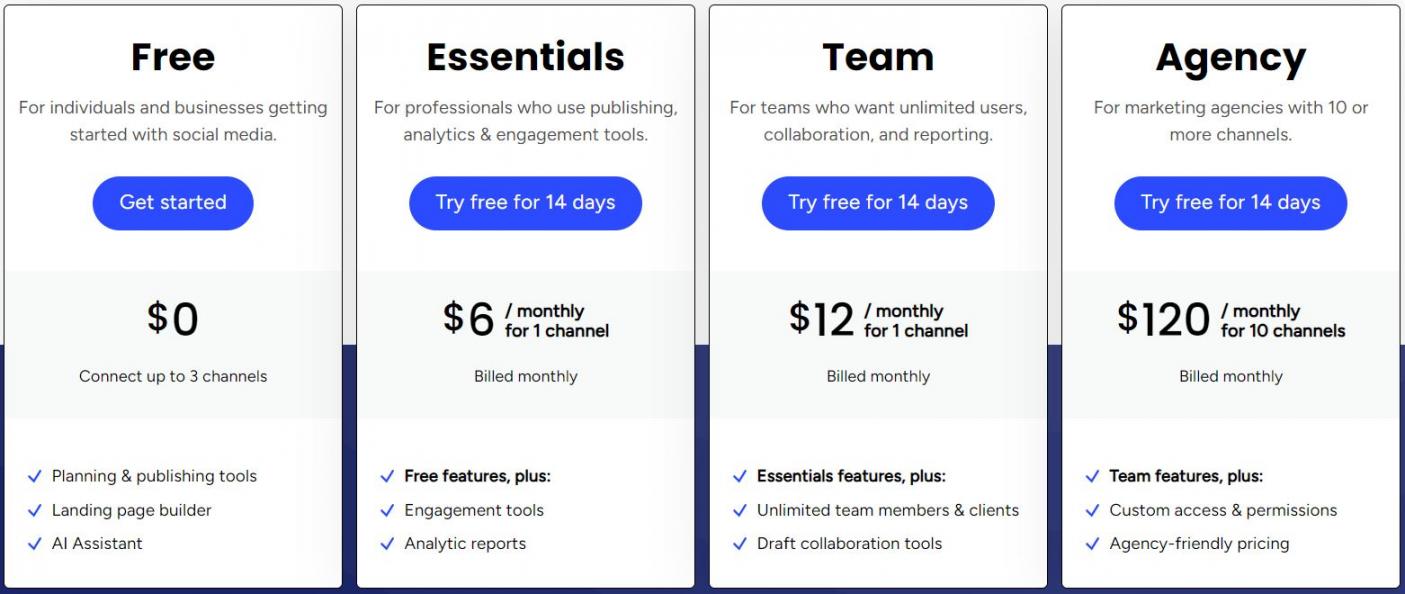Click checkmark beside Draft collaboration tools
Screen dimensions: 1405x594
(x=740, y=544)
